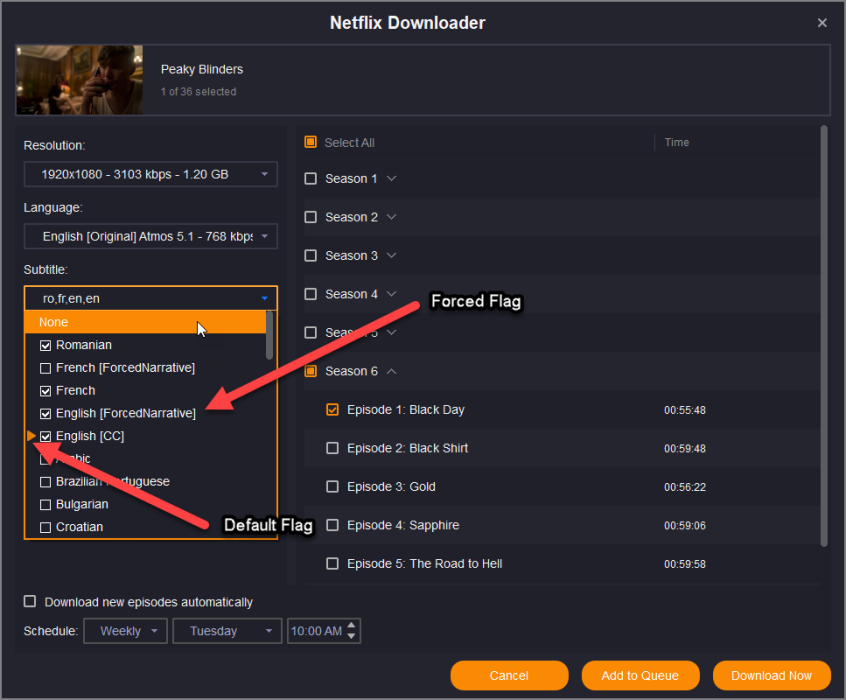Close the Netflix Downloader dialog
Viewport: 846px width, 700px height.
[x=822, y=23]
